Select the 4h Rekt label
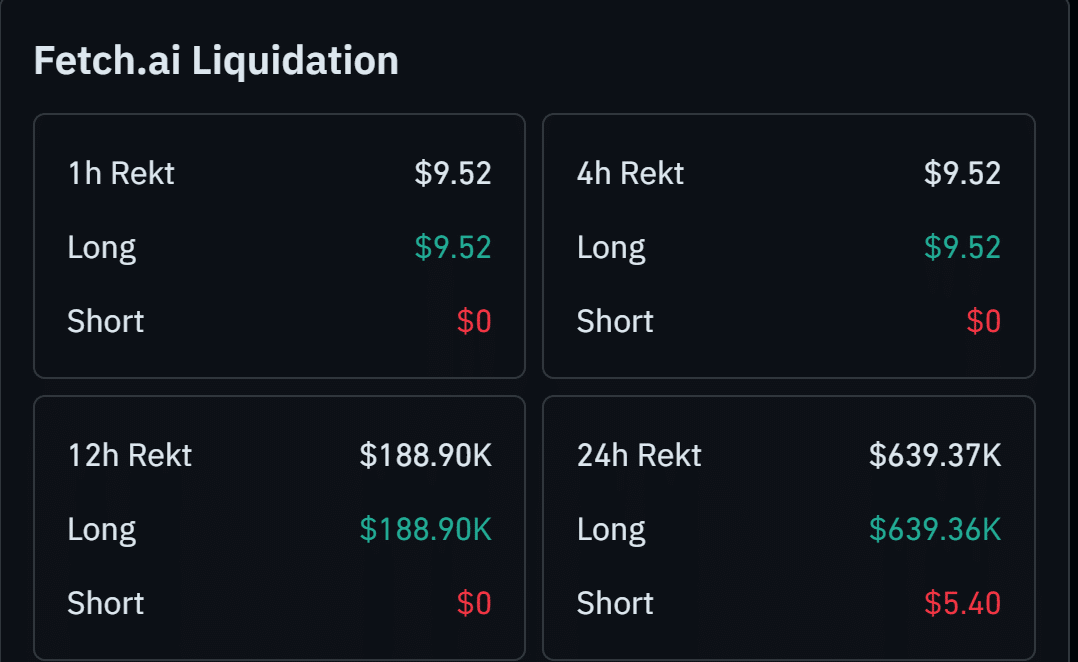Viewport: 1078px width, 662px height. (x=630, y=173)
